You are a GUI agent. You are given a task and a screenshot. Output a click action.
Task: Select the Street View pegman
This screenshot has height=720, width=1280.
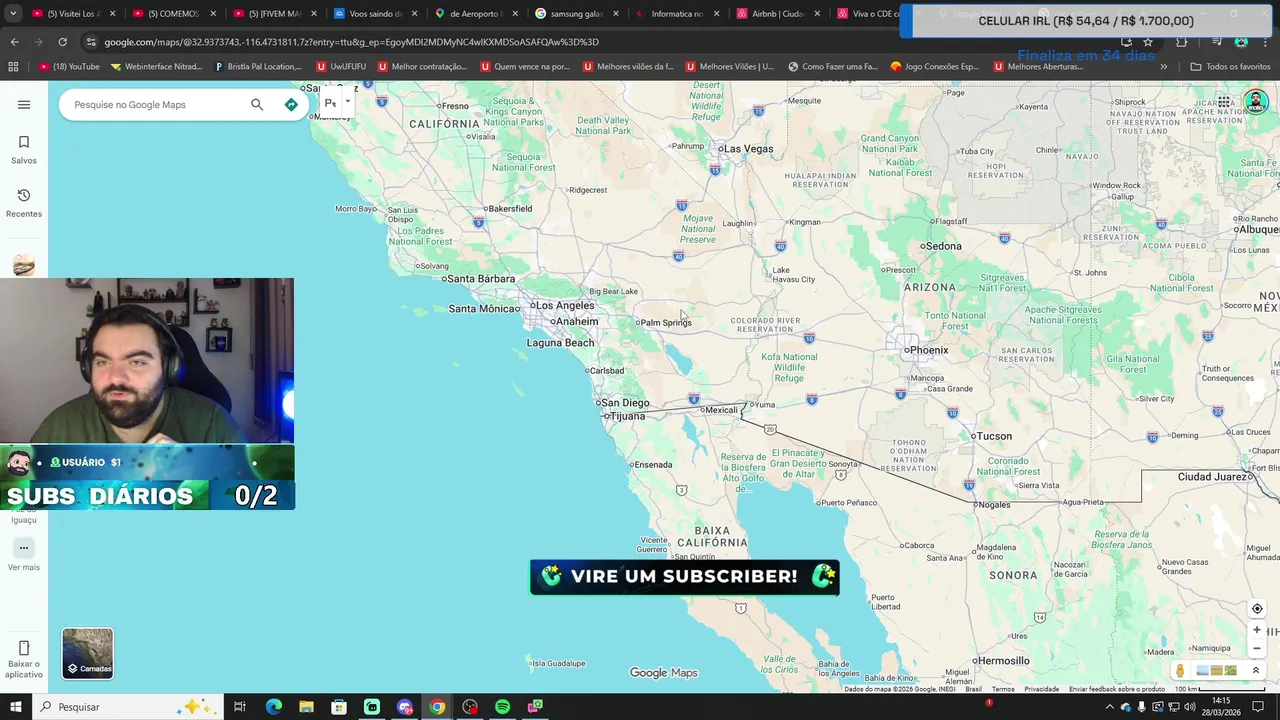click(1180, 670)
